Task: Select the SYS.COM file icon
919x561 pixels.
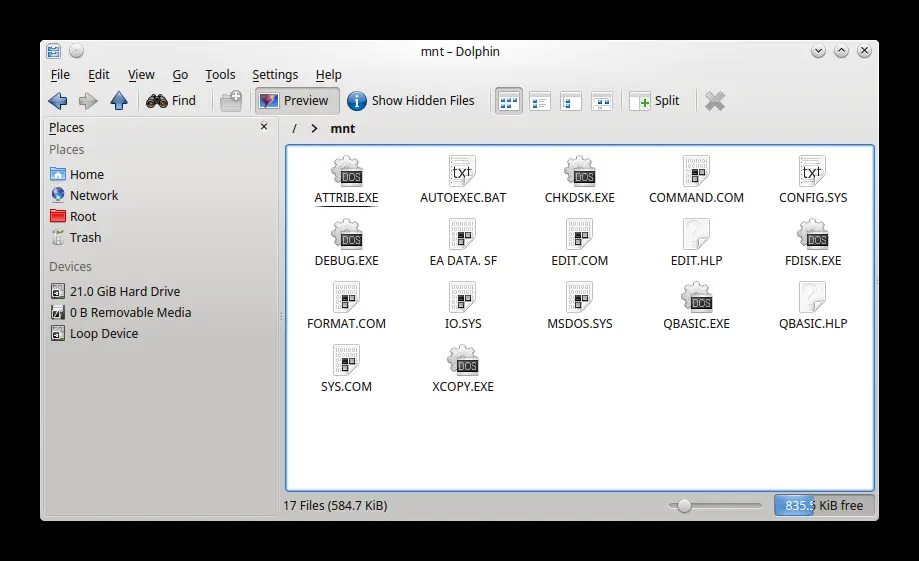Action: [x=346, y=361]
